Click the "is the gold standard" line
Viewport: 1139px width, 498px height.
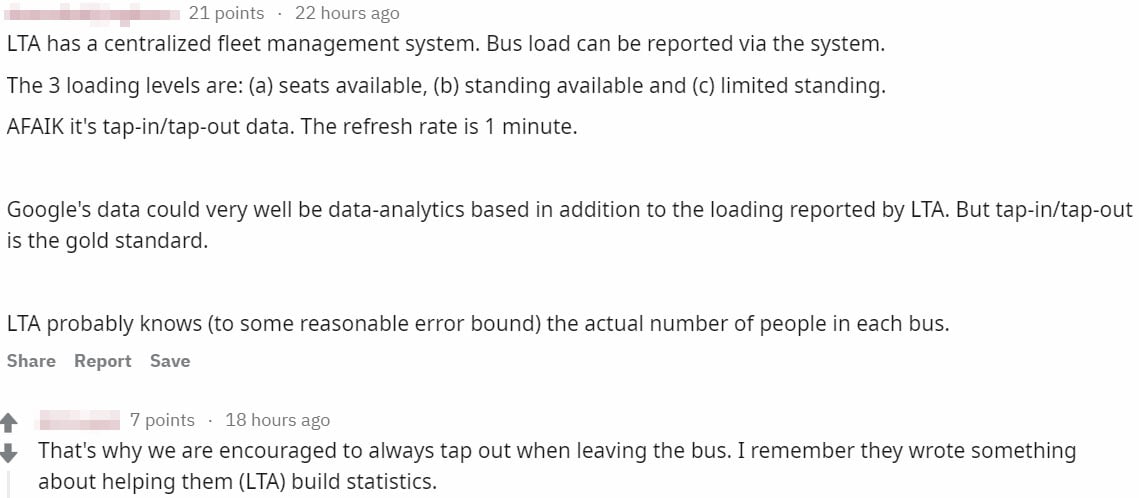(x=107, y=241)
